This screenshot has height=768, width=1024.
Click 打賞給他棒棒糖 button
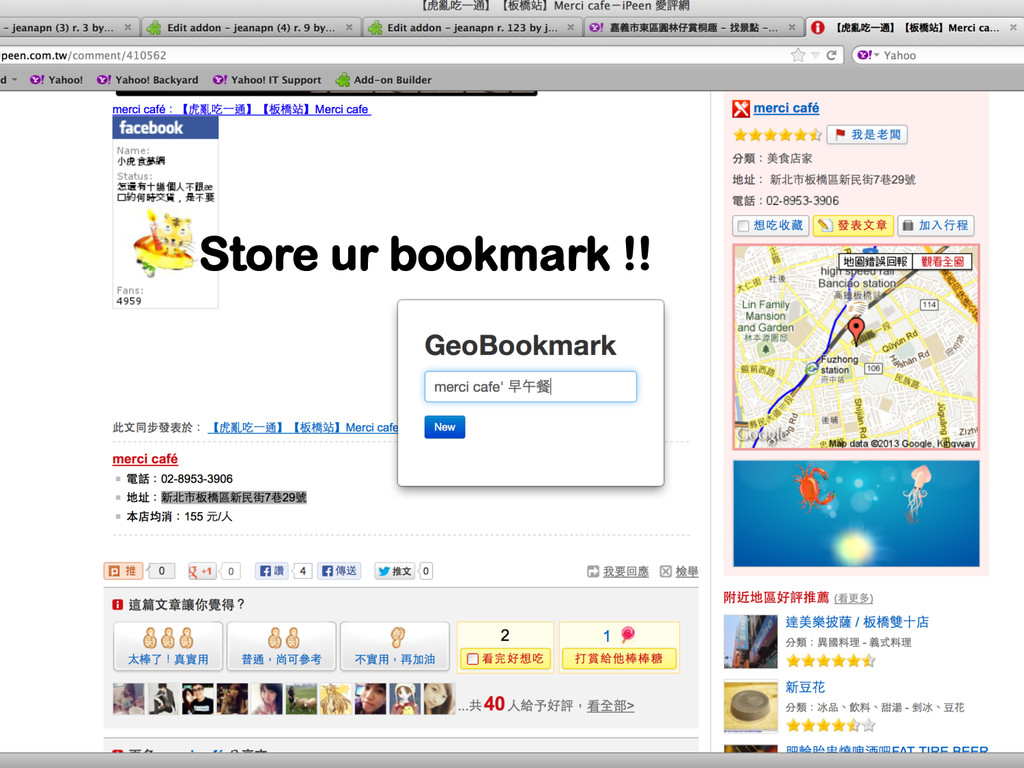[x=618, y=658]
